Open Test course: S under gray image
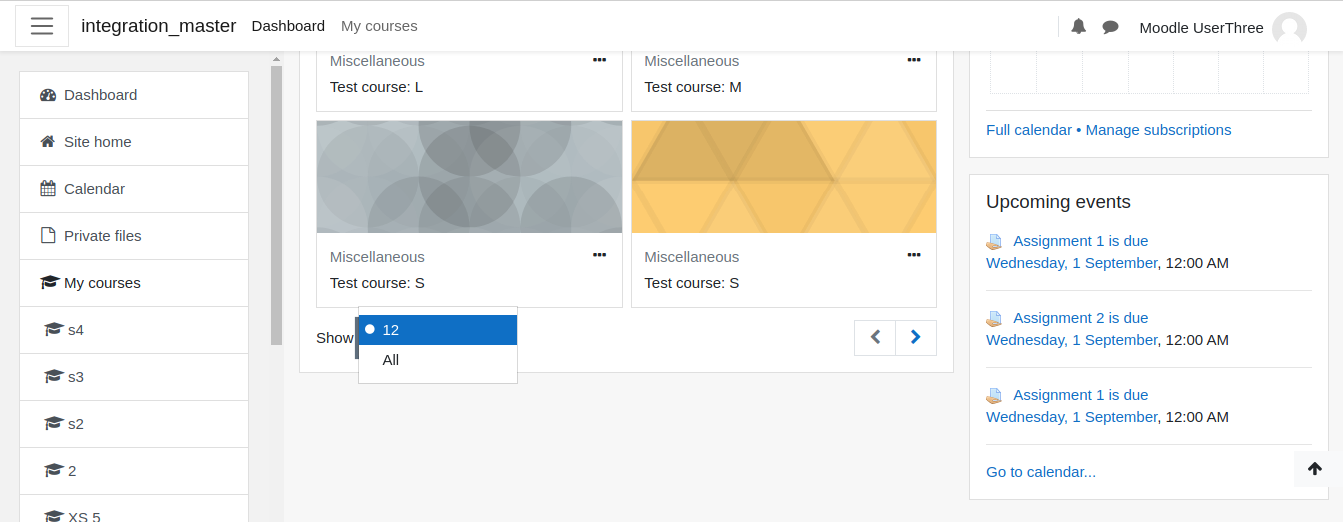Image resolution: width=1343 pixels, height=522 pixels. 377,283
